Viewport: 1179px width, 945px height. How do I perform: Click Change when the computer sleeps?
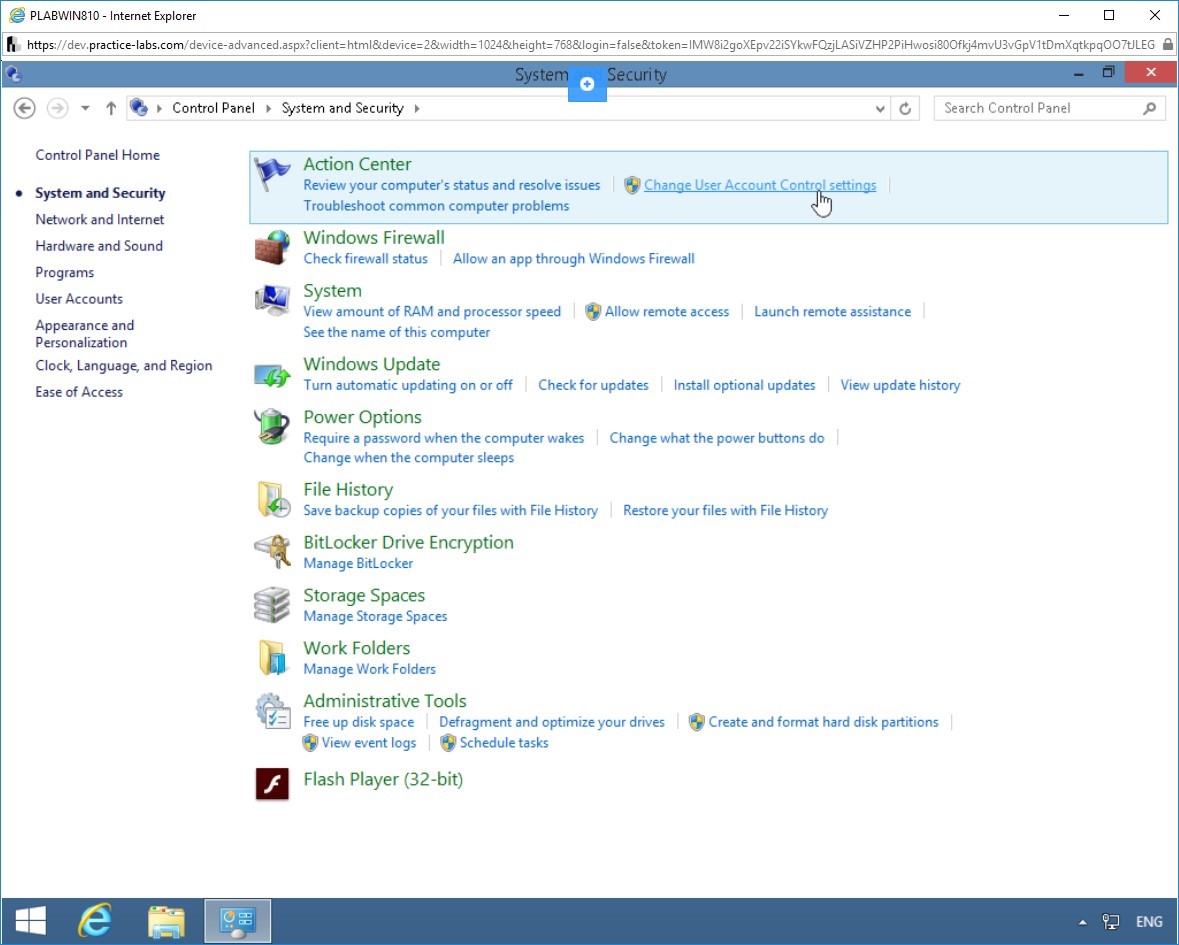point(409,458)
